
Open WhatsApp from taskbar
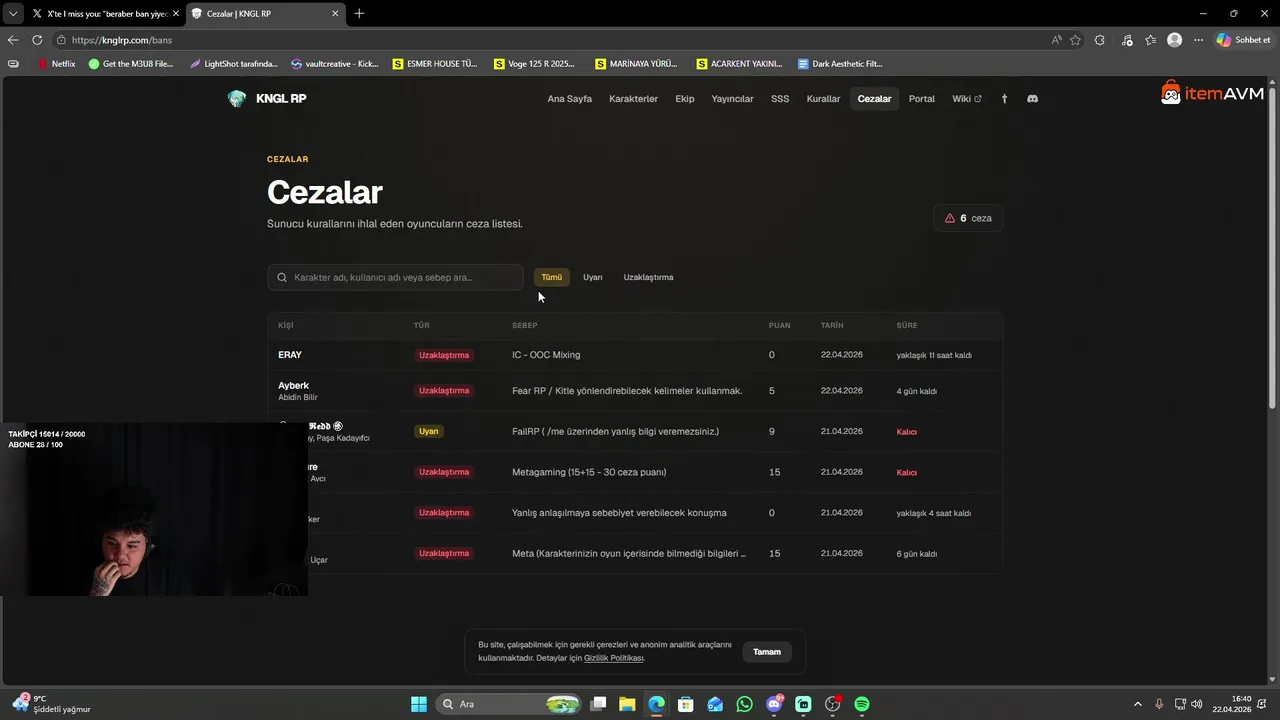click(x=744, y=704)
